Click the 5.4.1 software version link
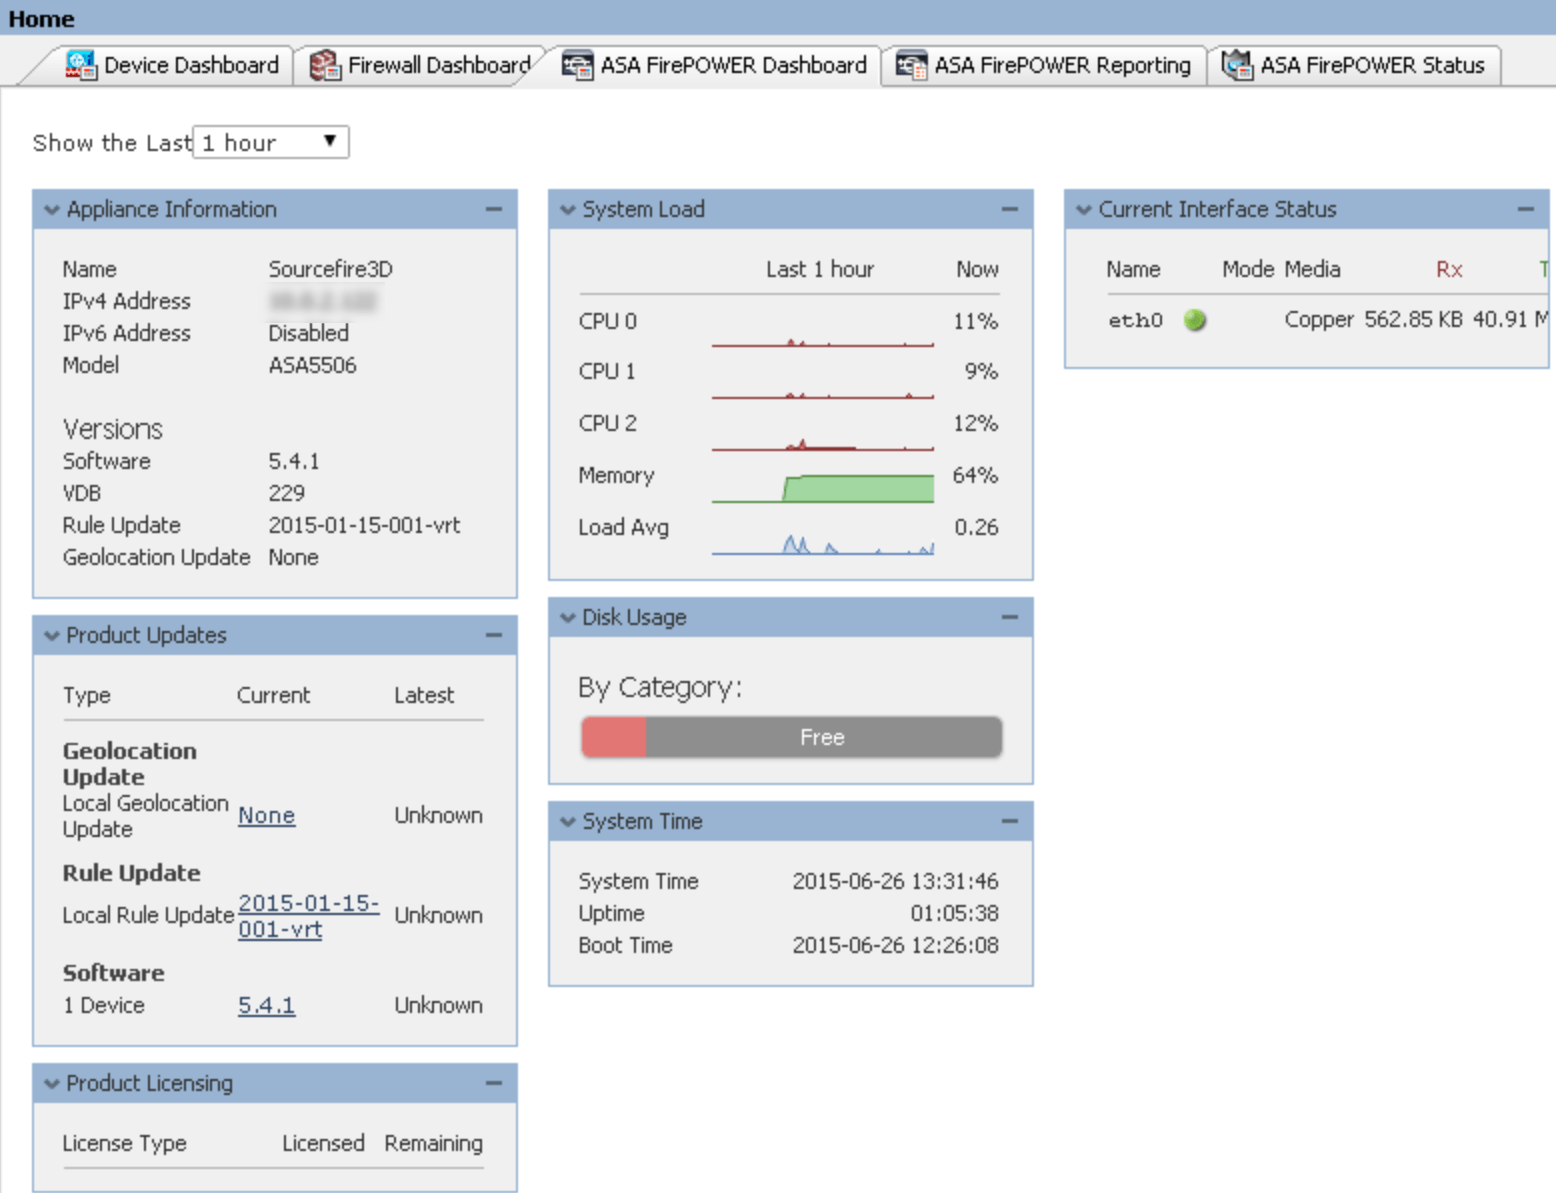 pos(265,1005)
